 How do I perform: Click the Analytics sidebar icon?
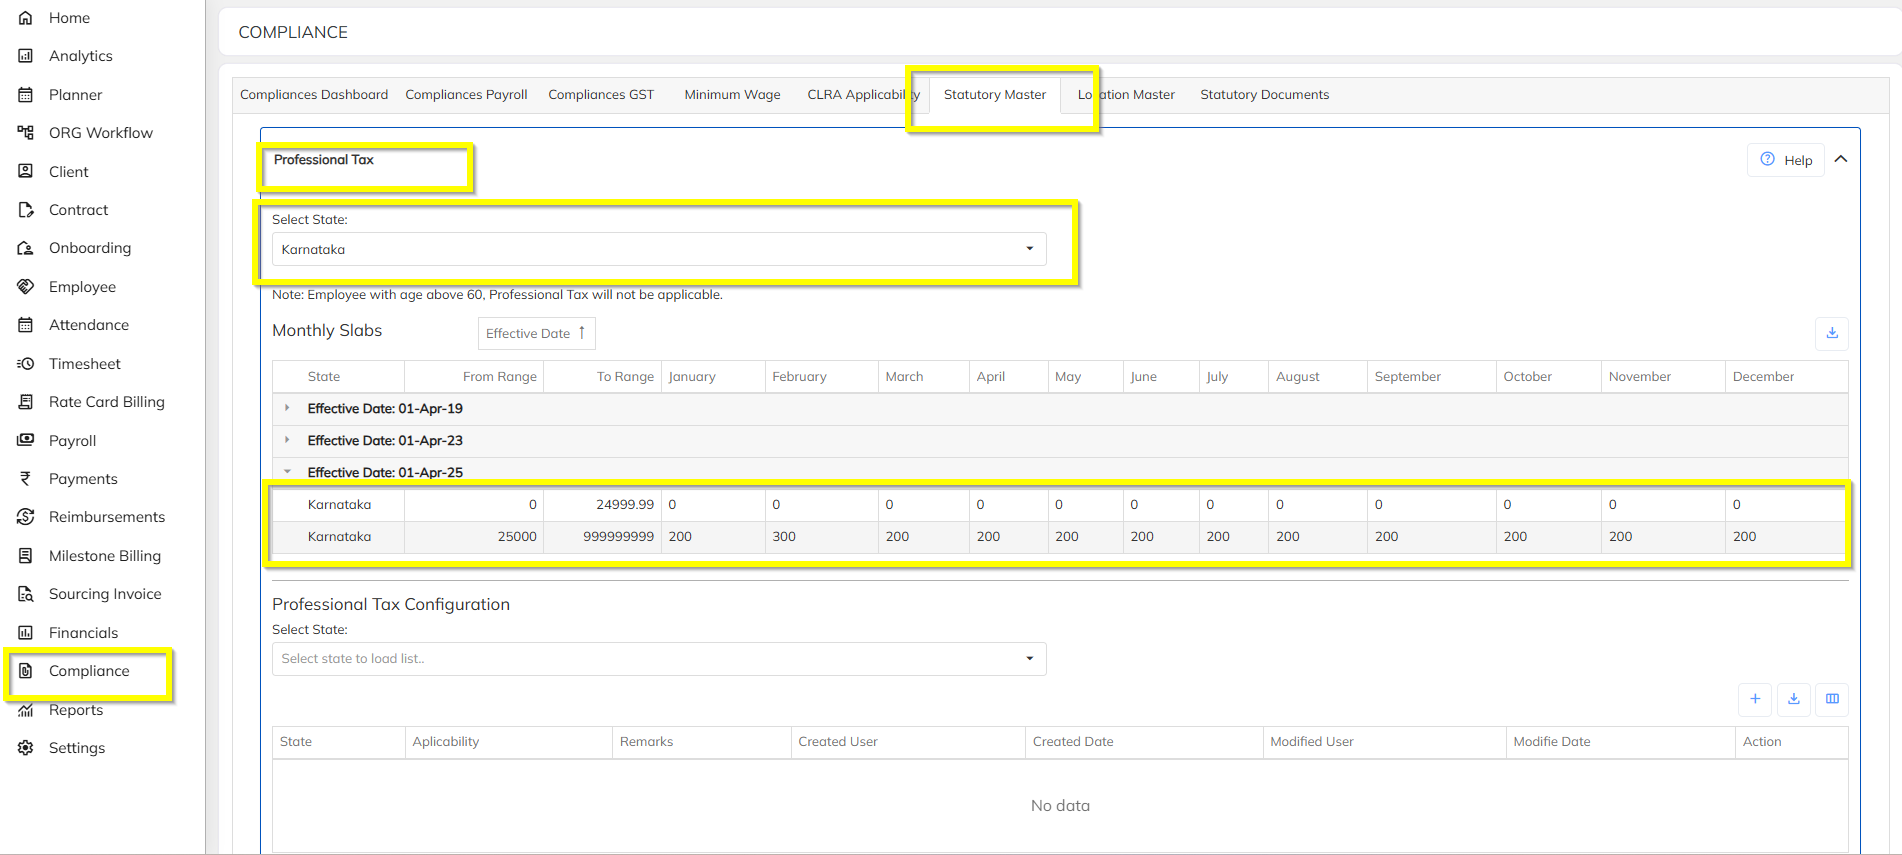click(x=26, y=56)
